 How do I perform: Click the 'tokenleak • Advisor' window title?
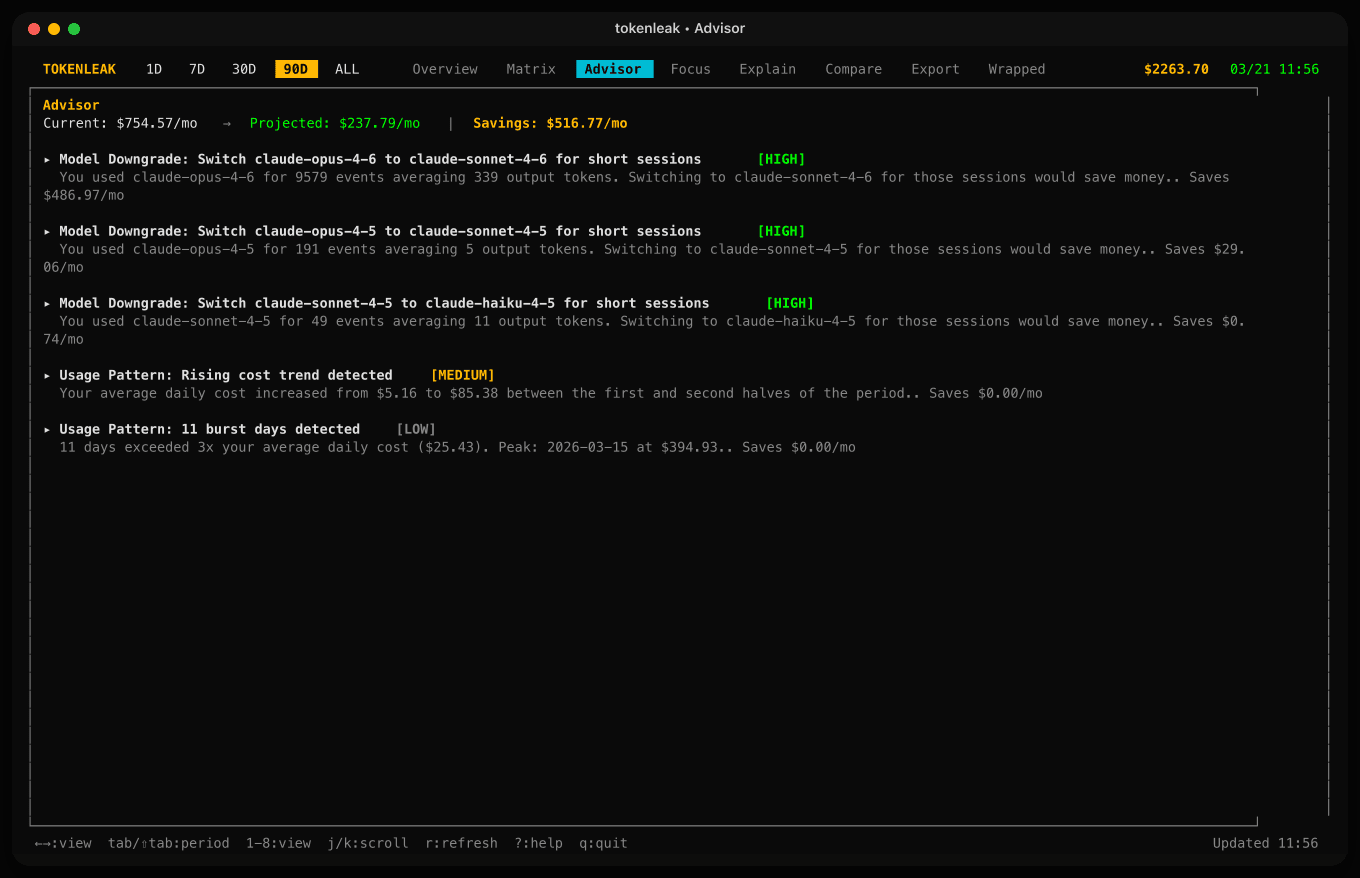click(x=680, y=28)
